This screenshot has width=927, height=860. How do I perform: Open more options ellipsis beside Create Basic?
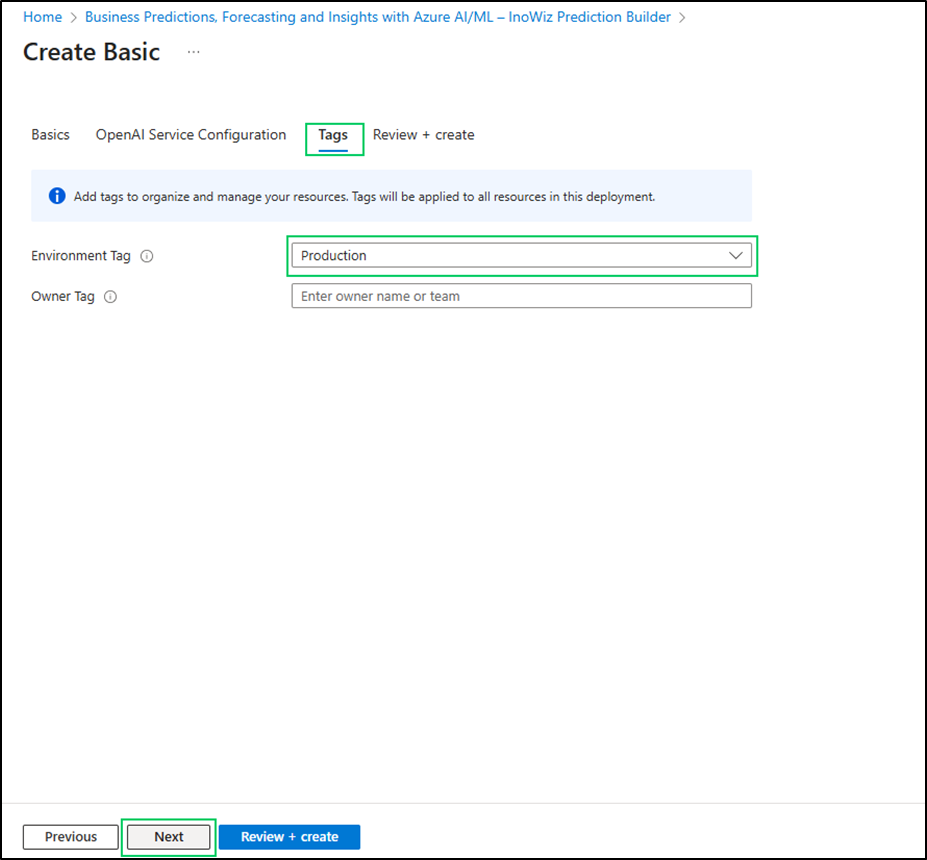pos(193,52)
